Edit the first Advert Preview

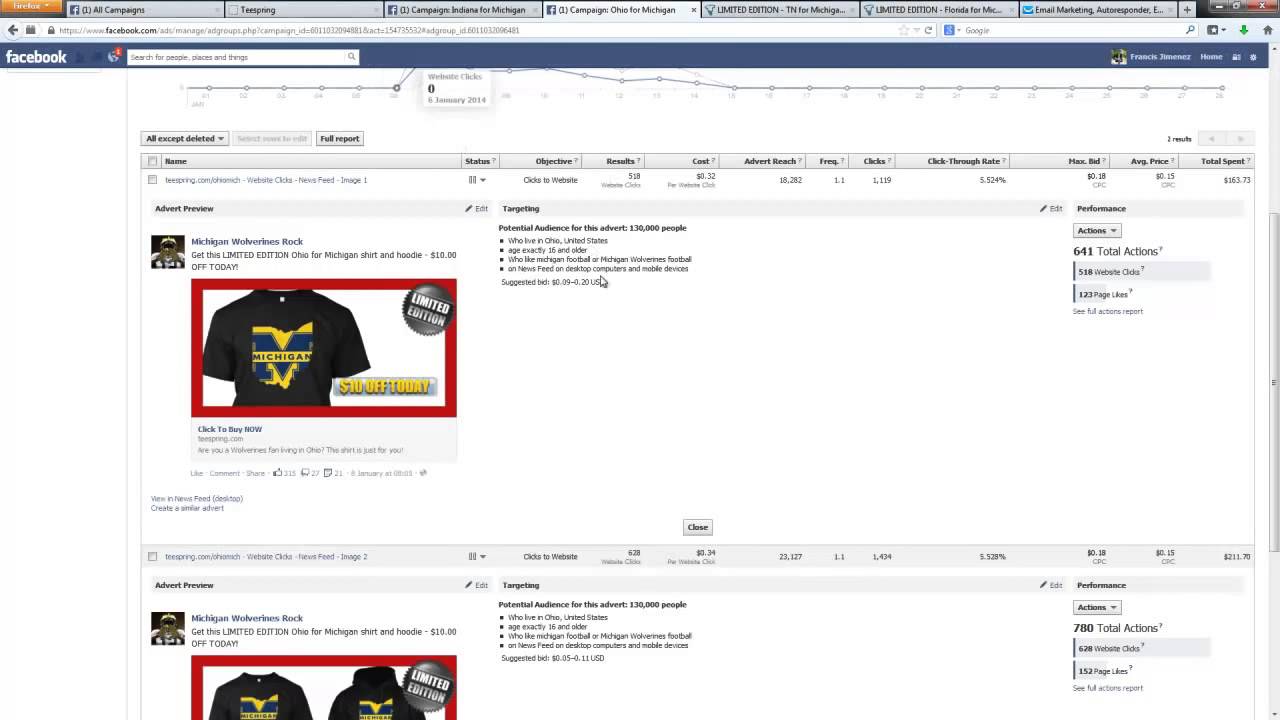[x=477, y=209]
